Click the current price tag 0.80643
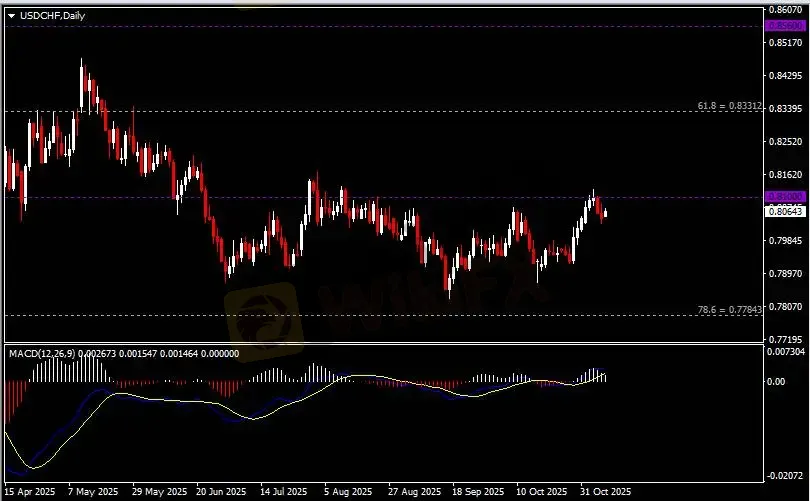 [x=785, y=211]
